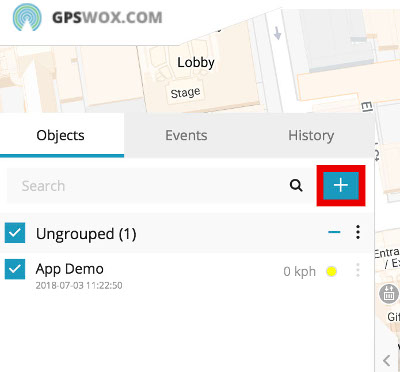Click the one-way arrow on map street
400x372 pixels.
tap(277, 34)
